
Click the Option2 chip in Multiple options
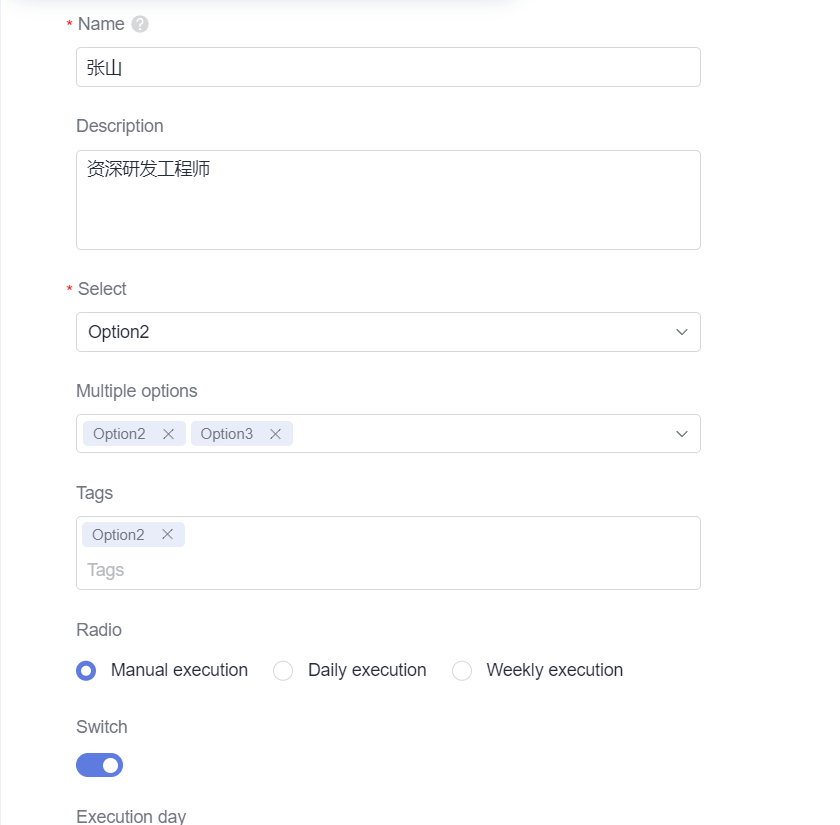click(x=119, y=433)
